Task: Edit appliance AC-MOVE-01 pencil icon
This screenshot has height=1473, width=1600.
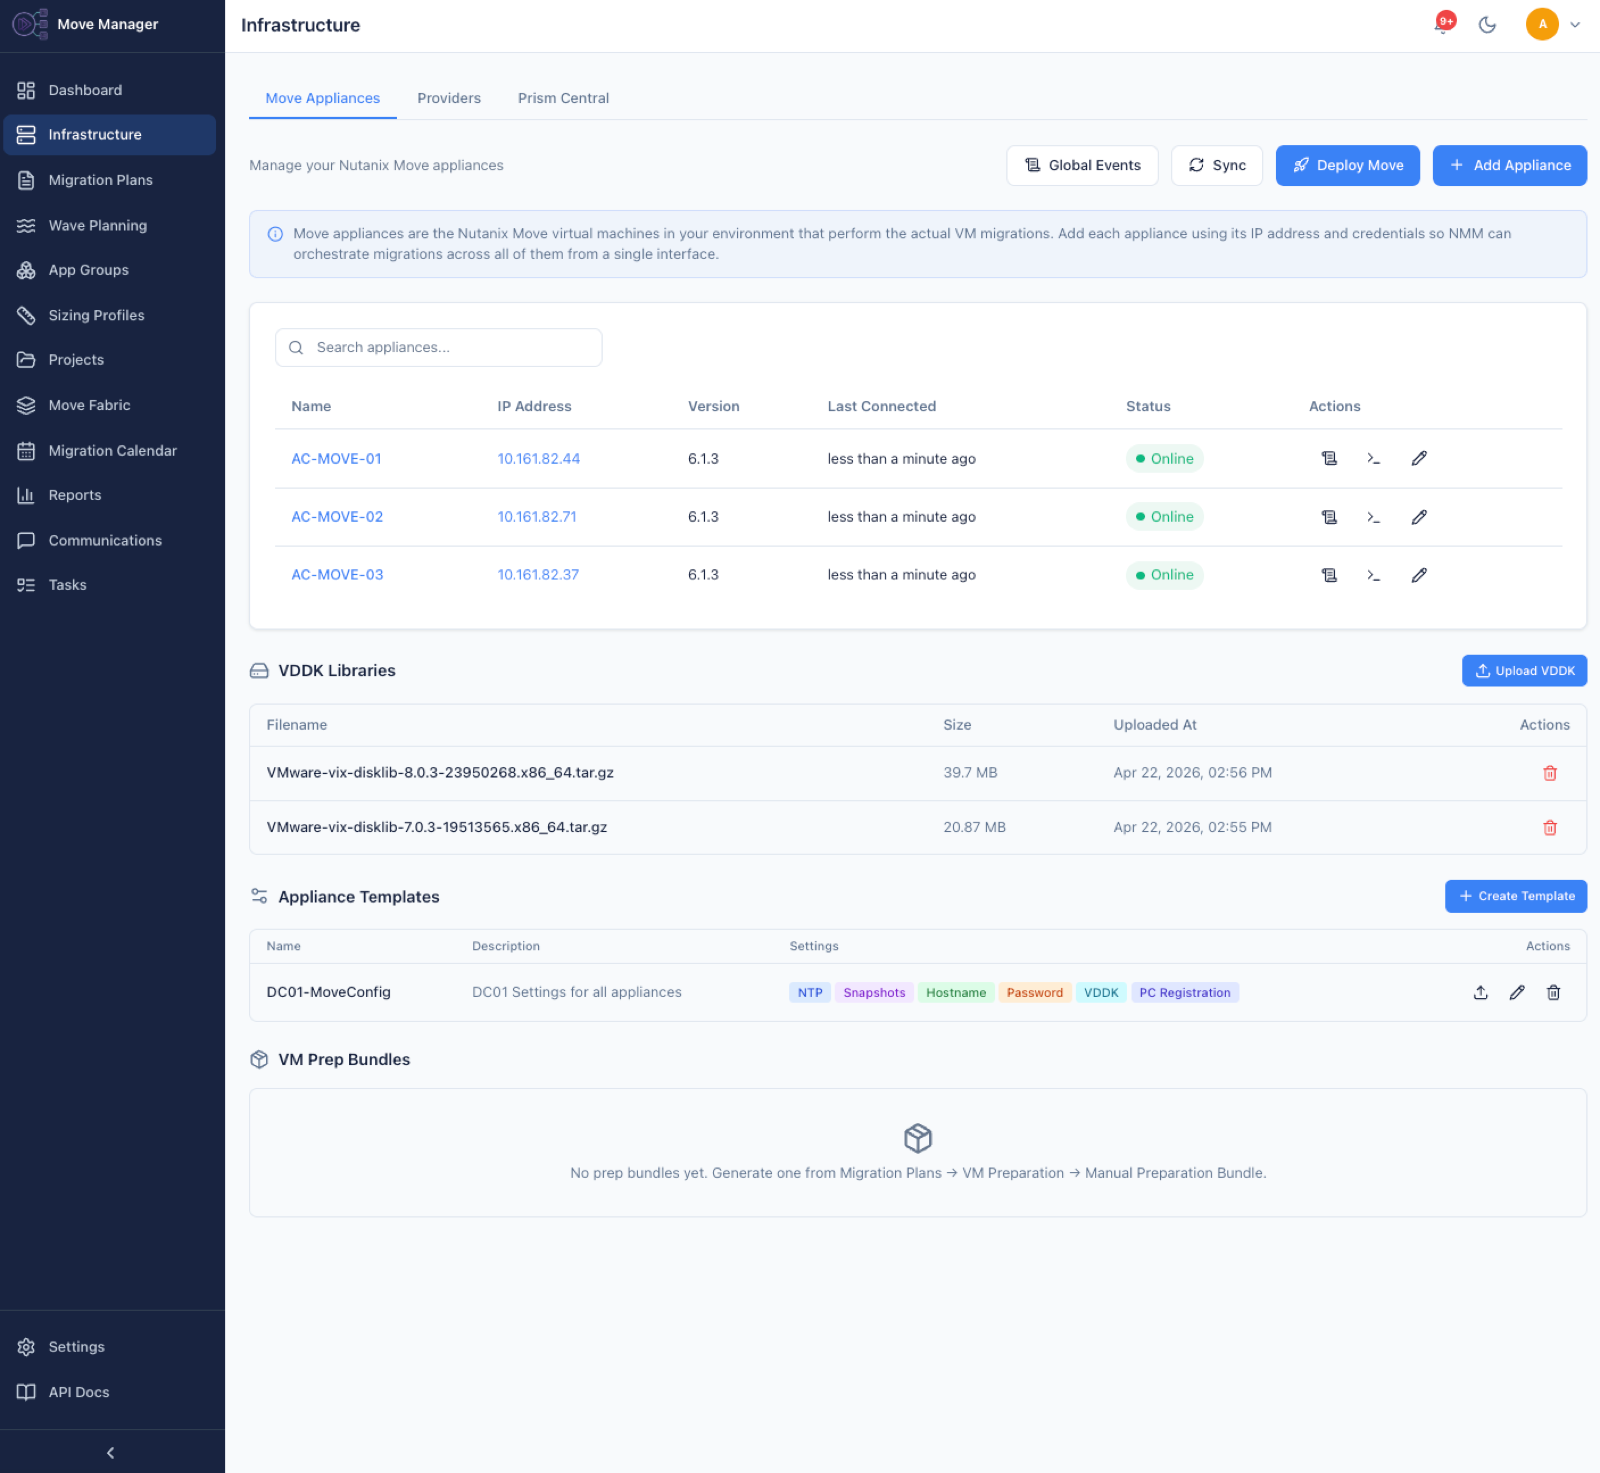Action: click(x=1419, y=458)
